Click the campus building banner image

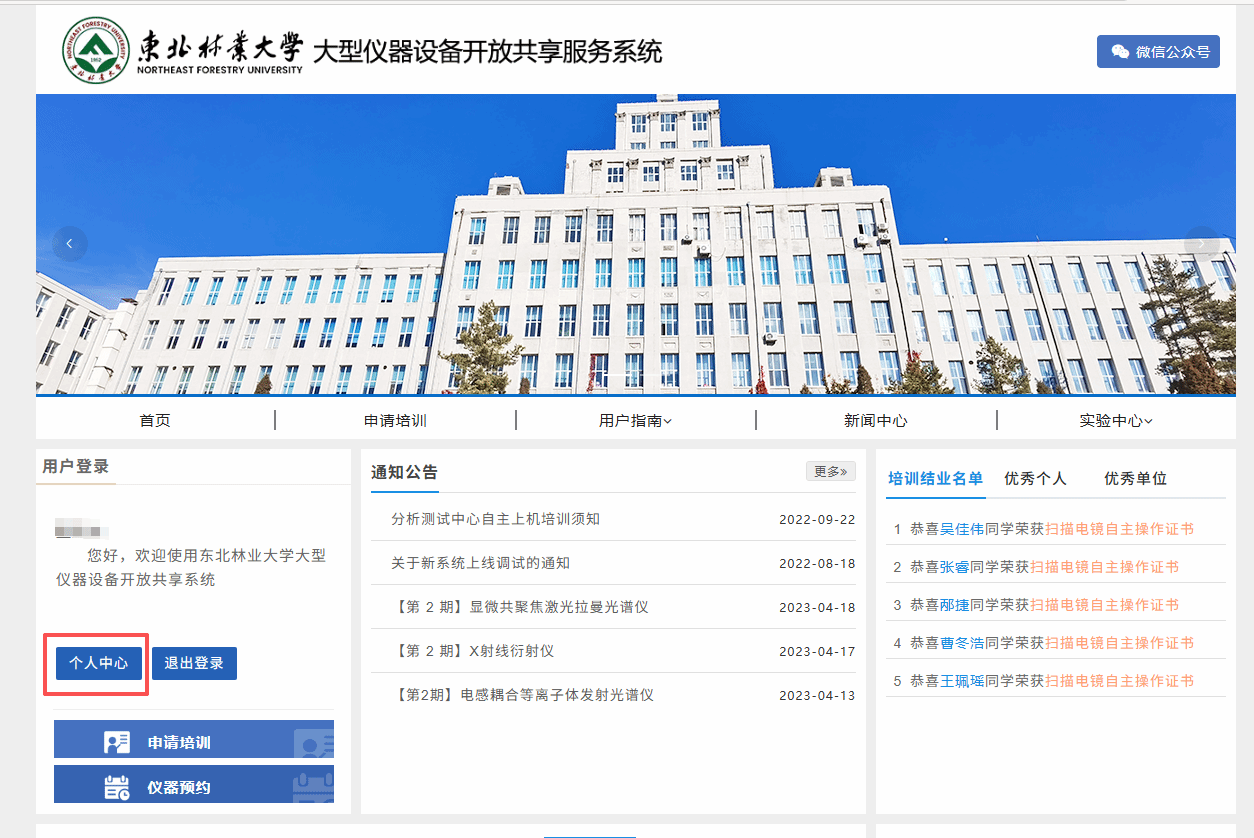(636, 245)
